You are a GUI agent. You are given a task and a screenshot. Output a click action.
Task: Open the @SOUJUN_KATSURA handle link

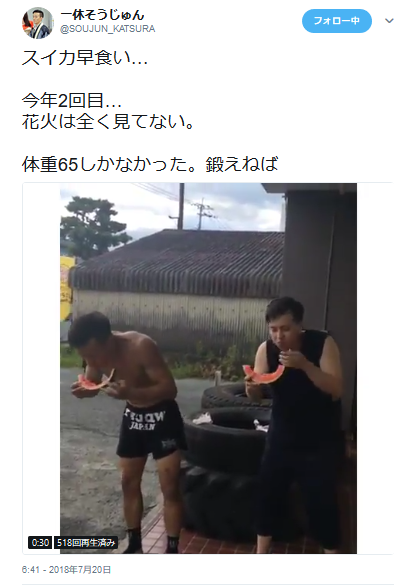tap(107, 29)
